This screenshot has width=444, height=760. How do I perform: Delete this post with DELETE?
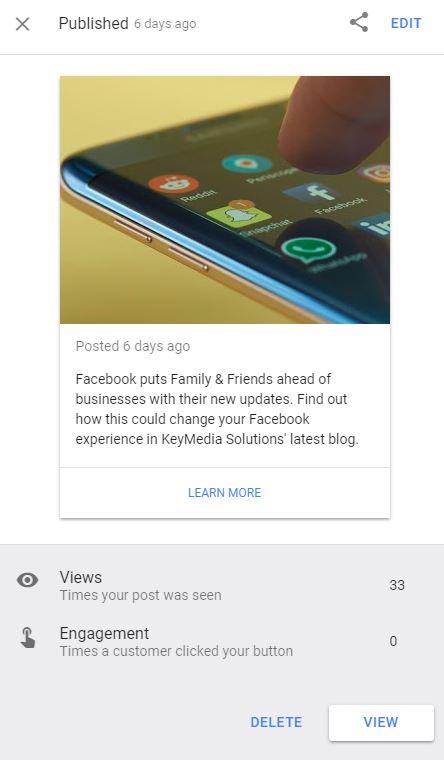point(276,722)
